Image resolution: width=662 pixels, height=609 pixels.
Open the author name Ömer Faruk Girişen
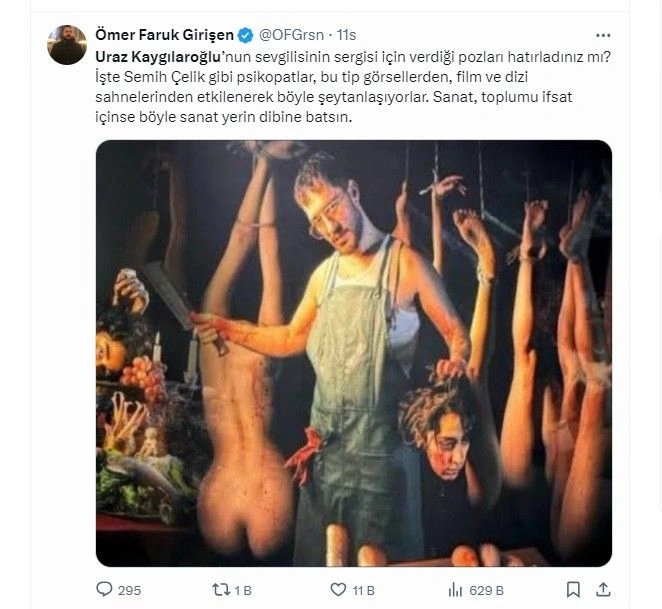click(165, 35)
